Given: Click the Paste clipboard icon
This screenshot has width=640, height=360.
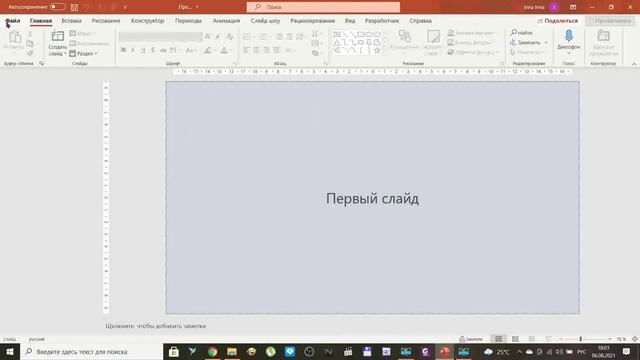Looking at the screenshot, I should coord(15,37).
